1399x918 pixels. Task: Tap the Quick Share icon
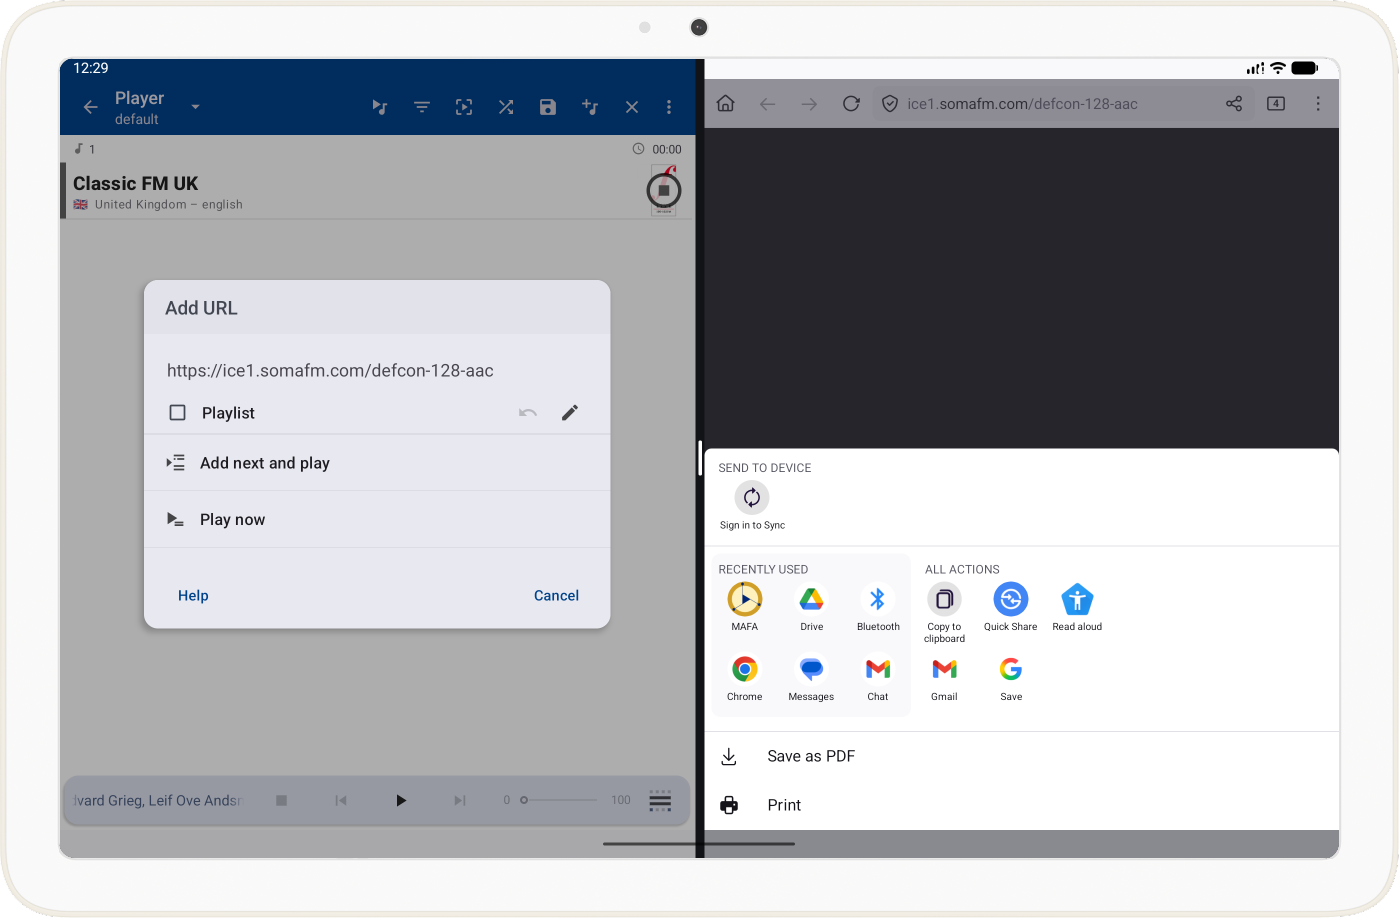point(1010,600)
